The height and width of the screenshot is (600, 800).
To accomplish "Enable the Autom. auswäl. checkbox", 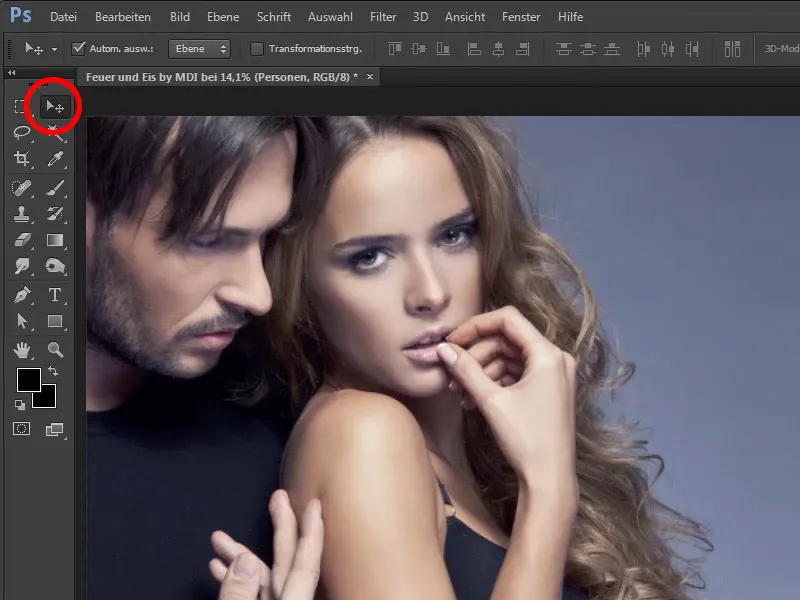I will (78, 46).
